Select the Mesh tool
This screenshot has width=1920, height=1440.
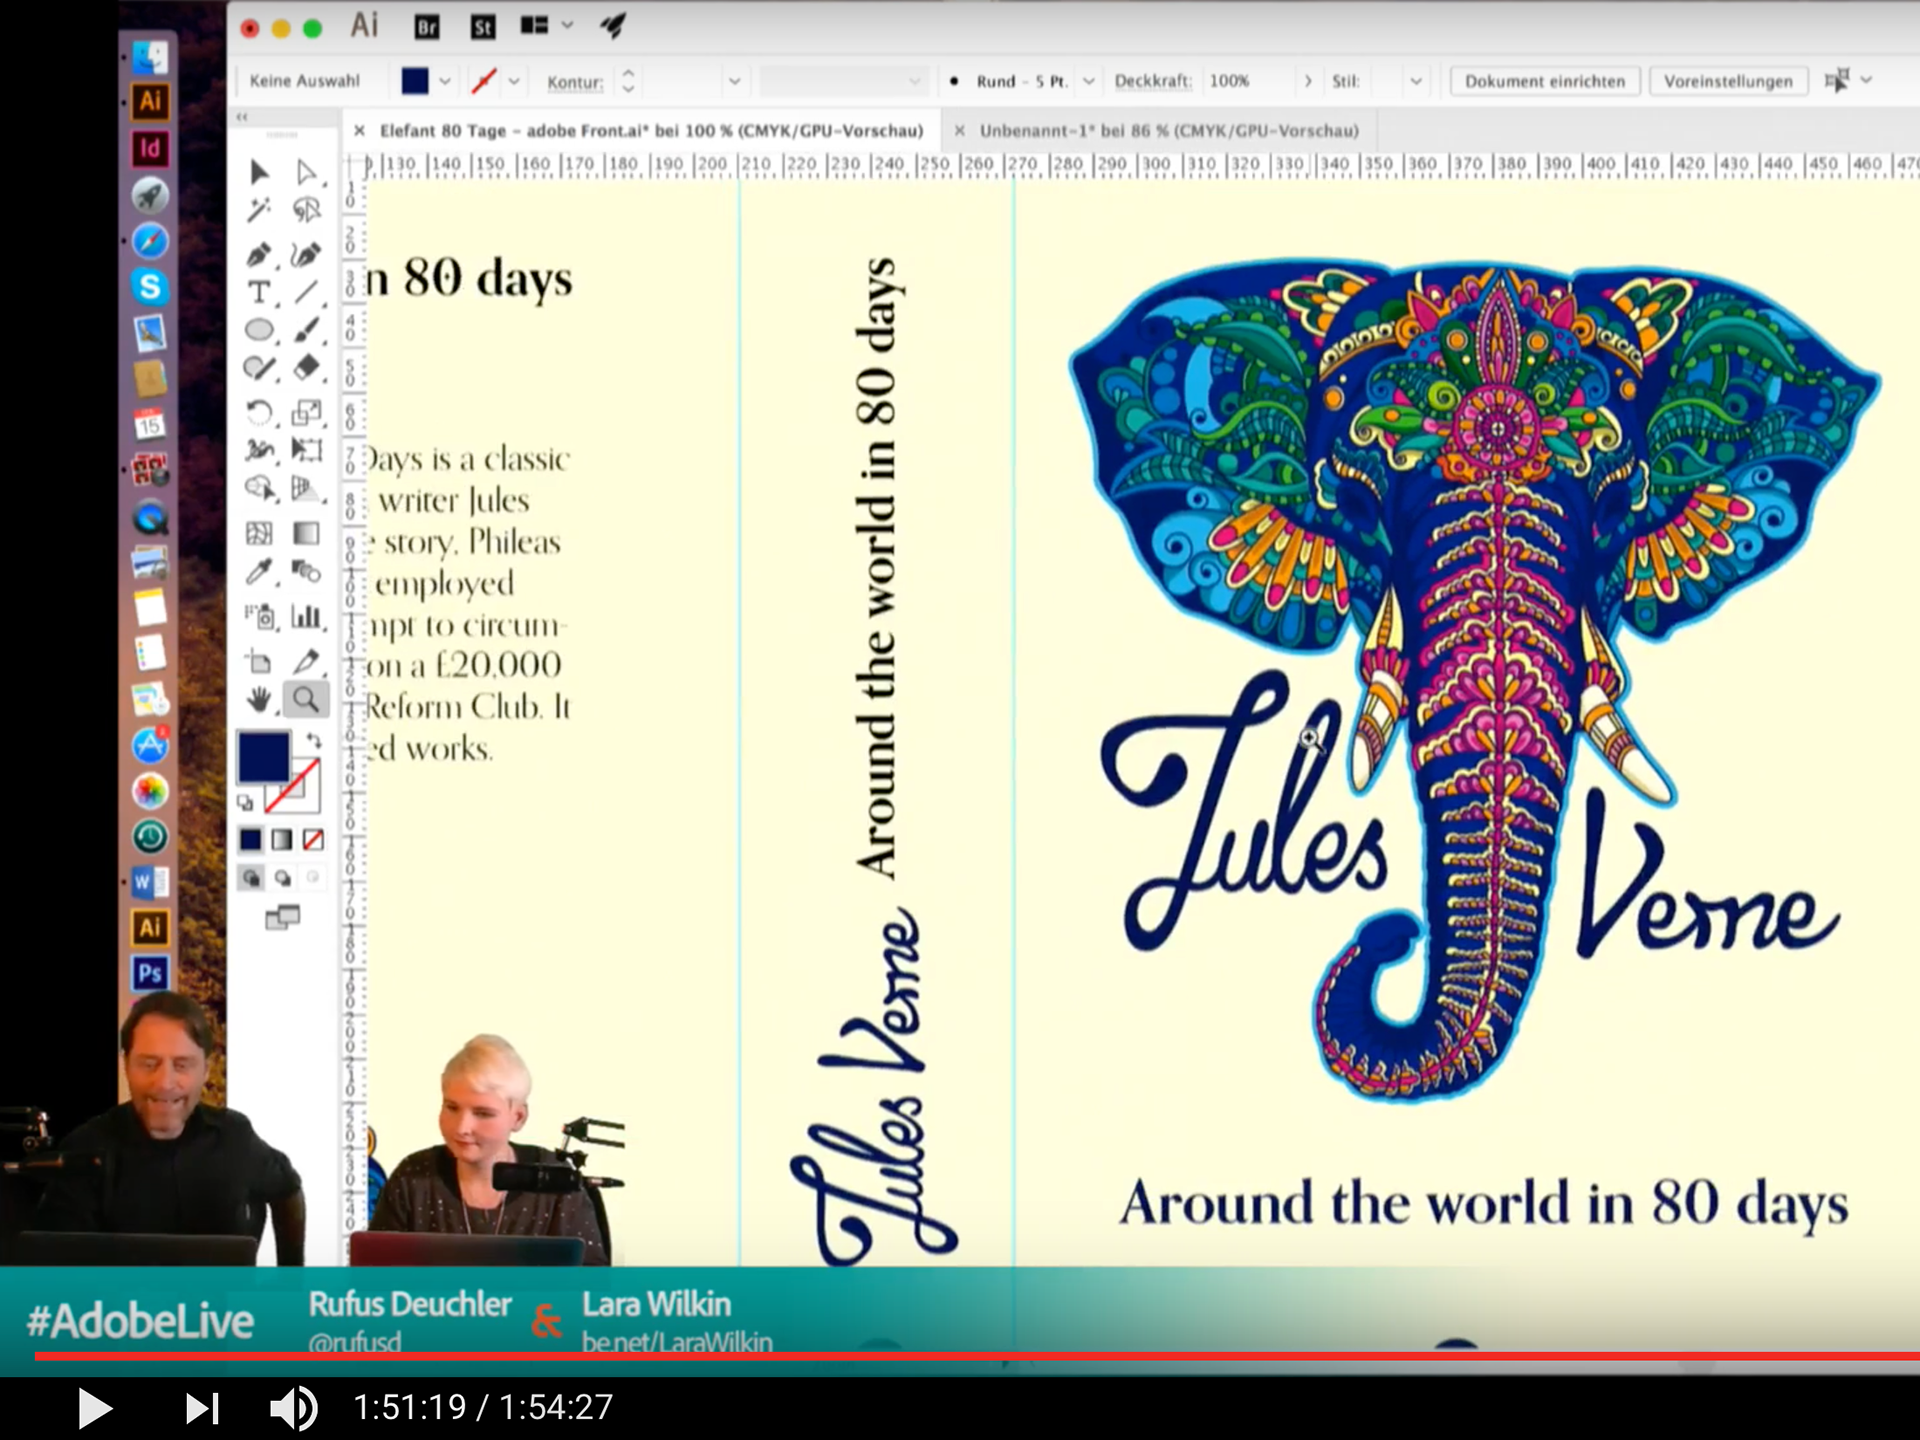pos(259,533)
